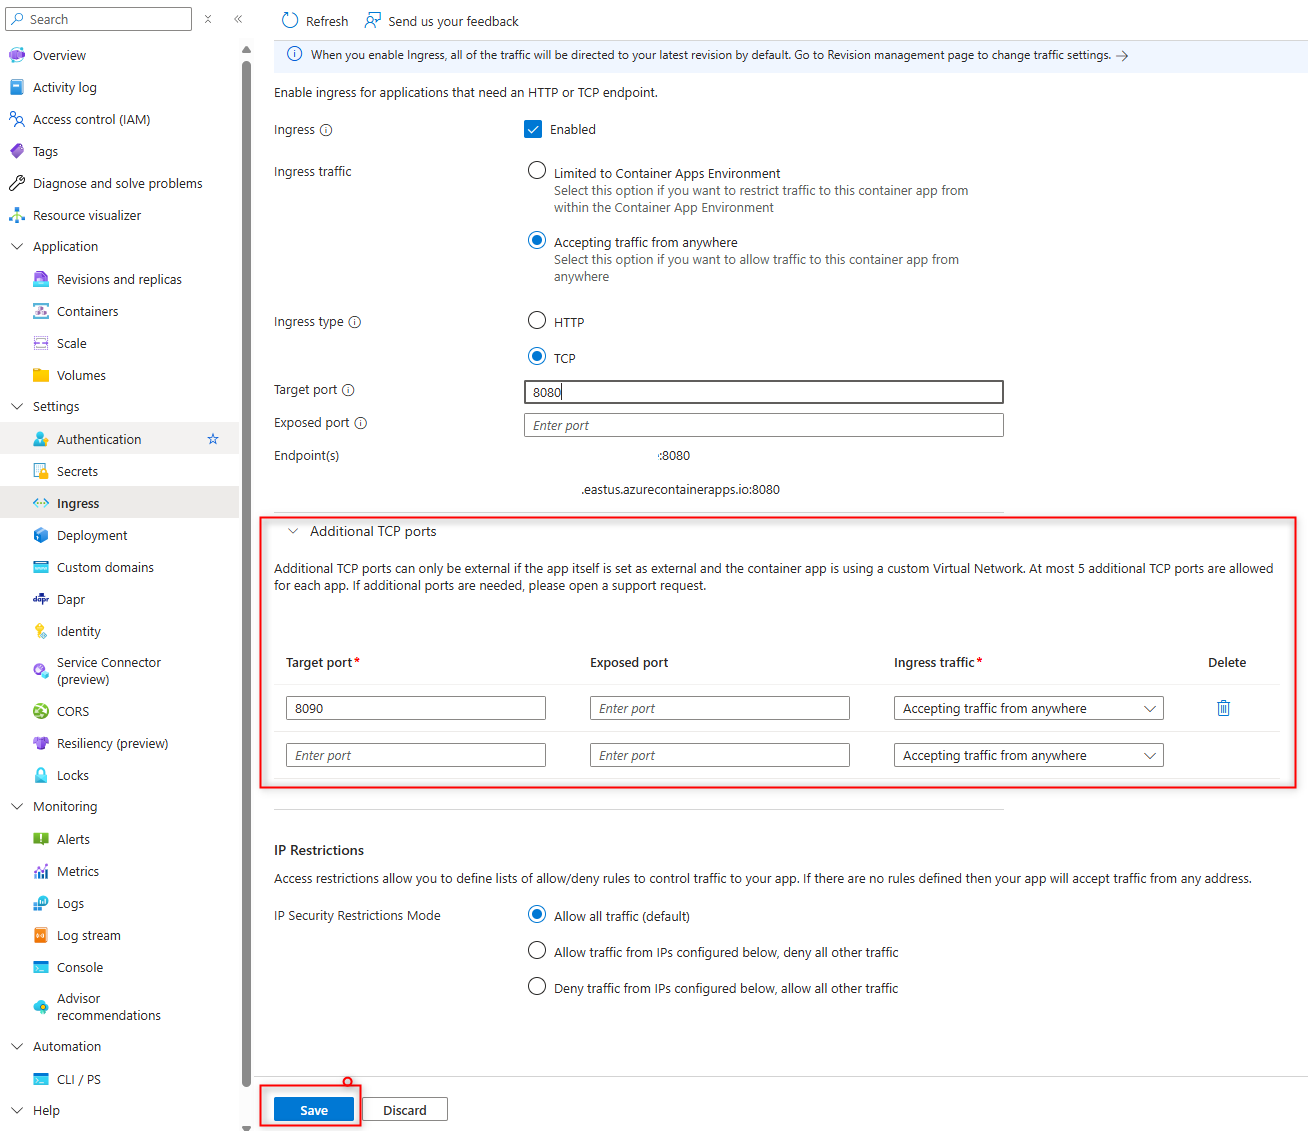Click the Secrets icon
The image size is (1308, 1131).
[41, 471]
